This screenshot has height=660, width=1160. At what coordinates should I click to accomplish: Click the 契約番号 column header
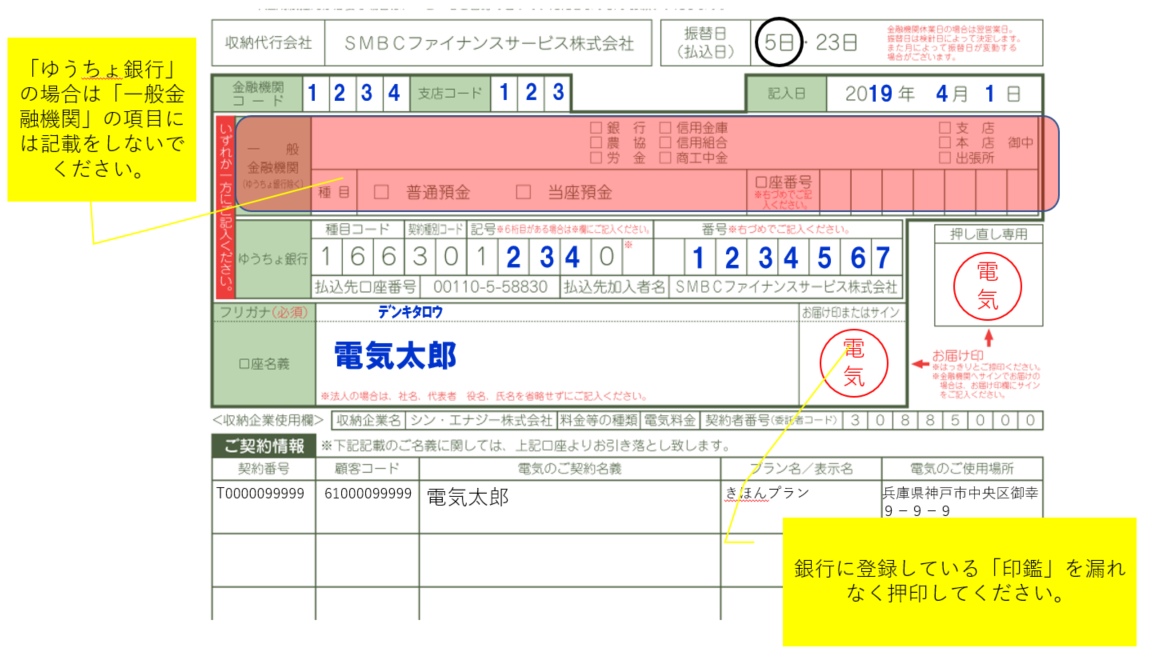pos(263,469)
